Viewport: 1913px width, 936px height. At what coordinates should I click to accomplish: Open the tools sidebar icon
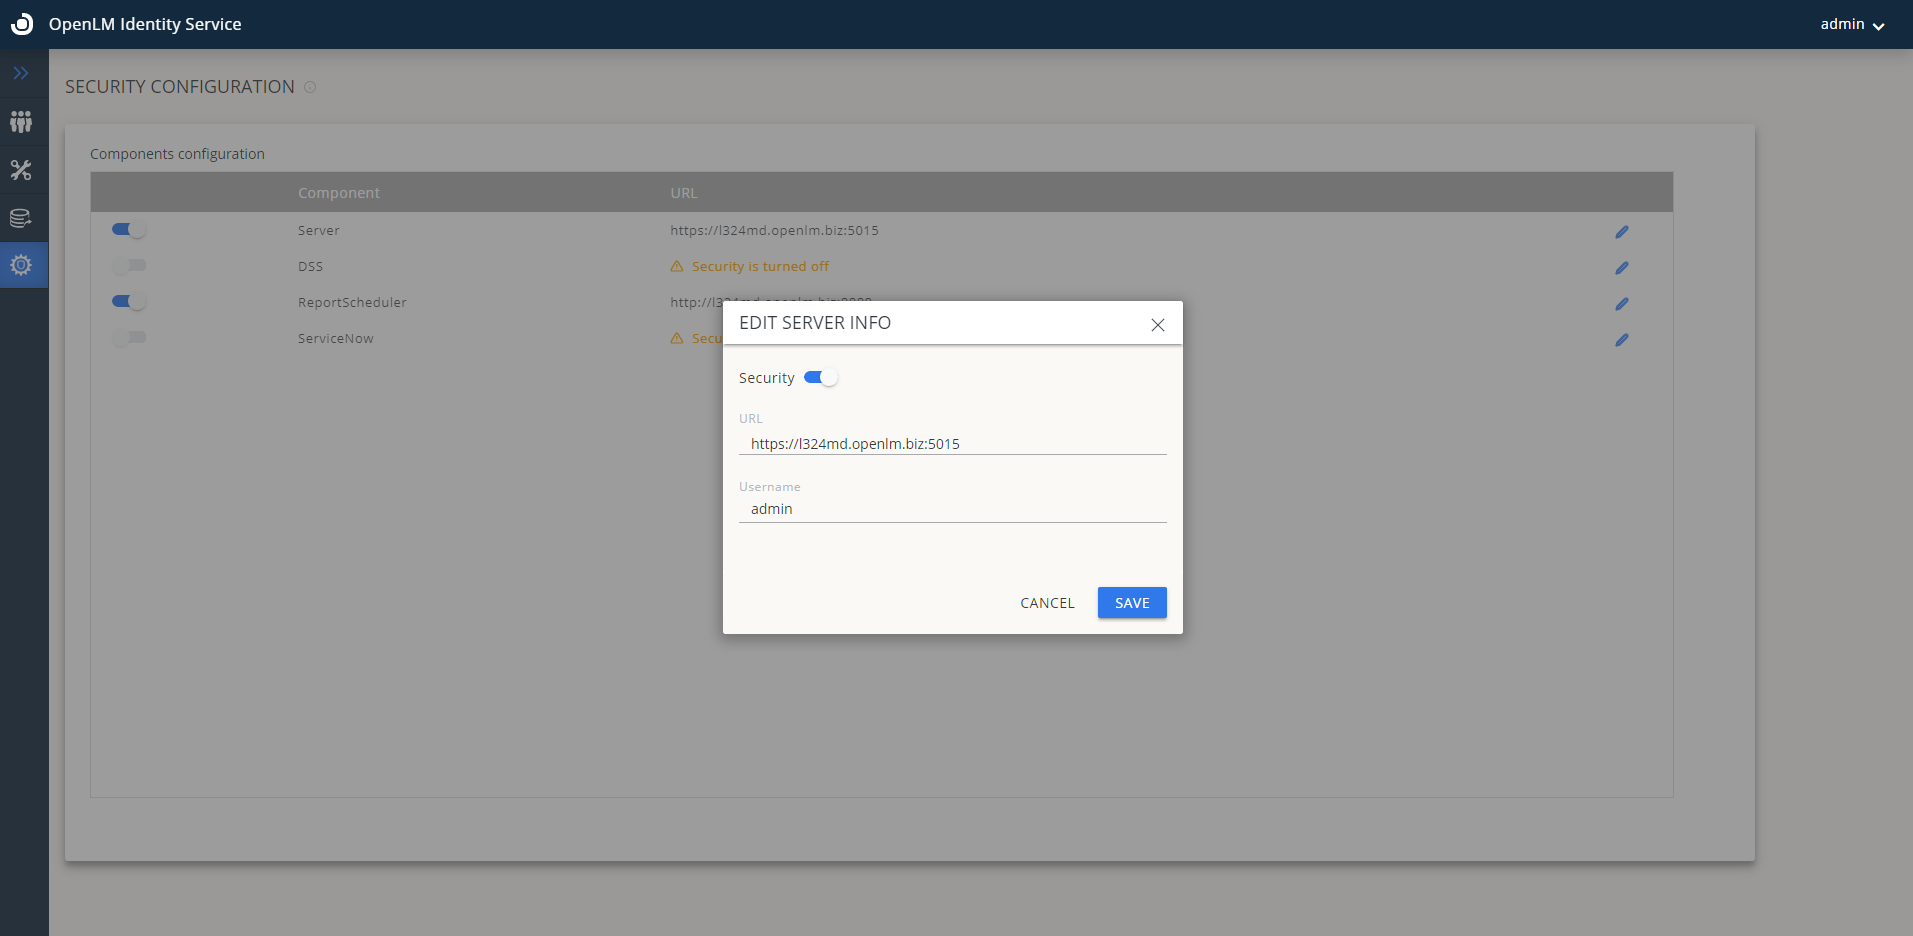[x=21, y=170]
